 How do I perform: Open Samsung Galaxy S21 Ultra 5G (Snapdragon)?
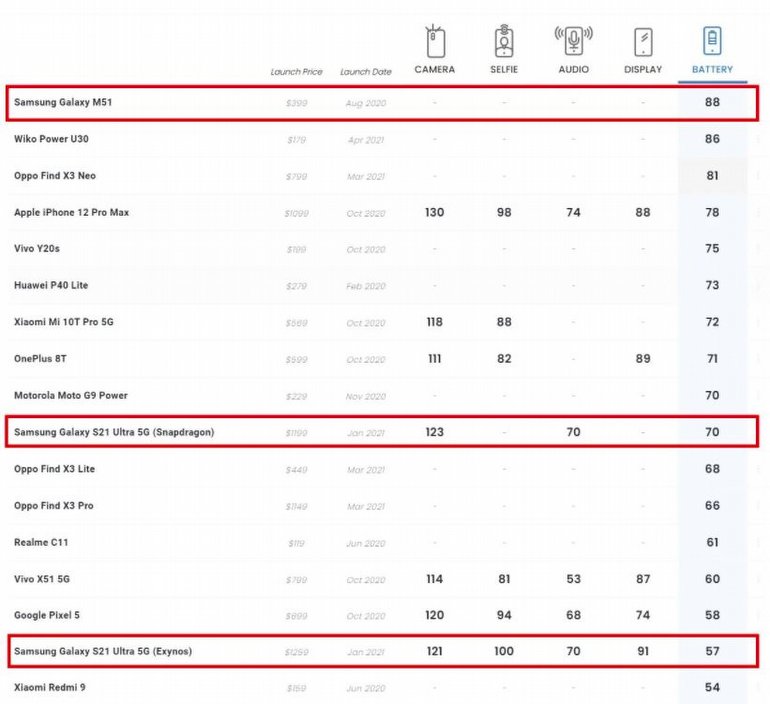[114, 432]
